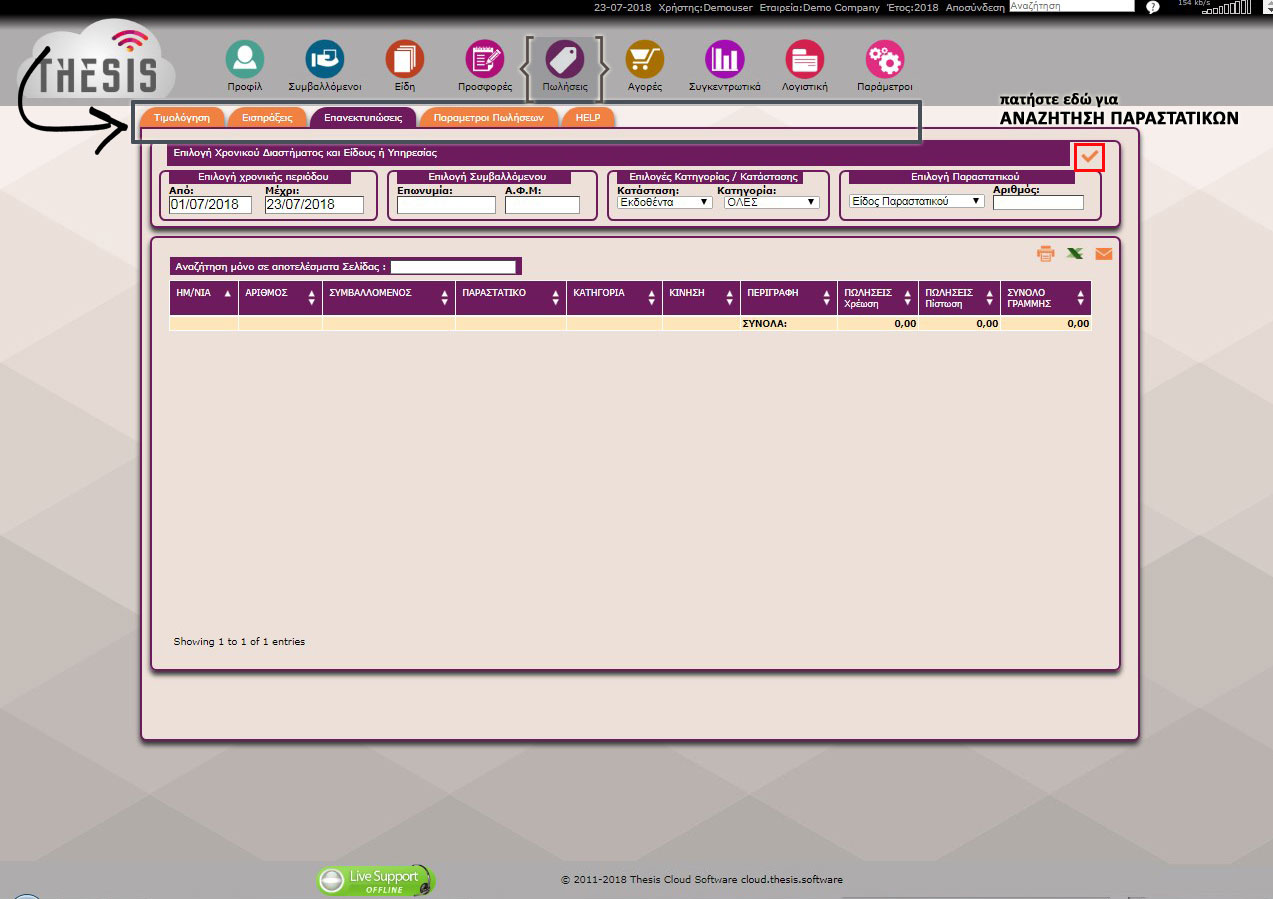
Task: Open the Αγορές shopping cart icon
Action: click(645, 60)
